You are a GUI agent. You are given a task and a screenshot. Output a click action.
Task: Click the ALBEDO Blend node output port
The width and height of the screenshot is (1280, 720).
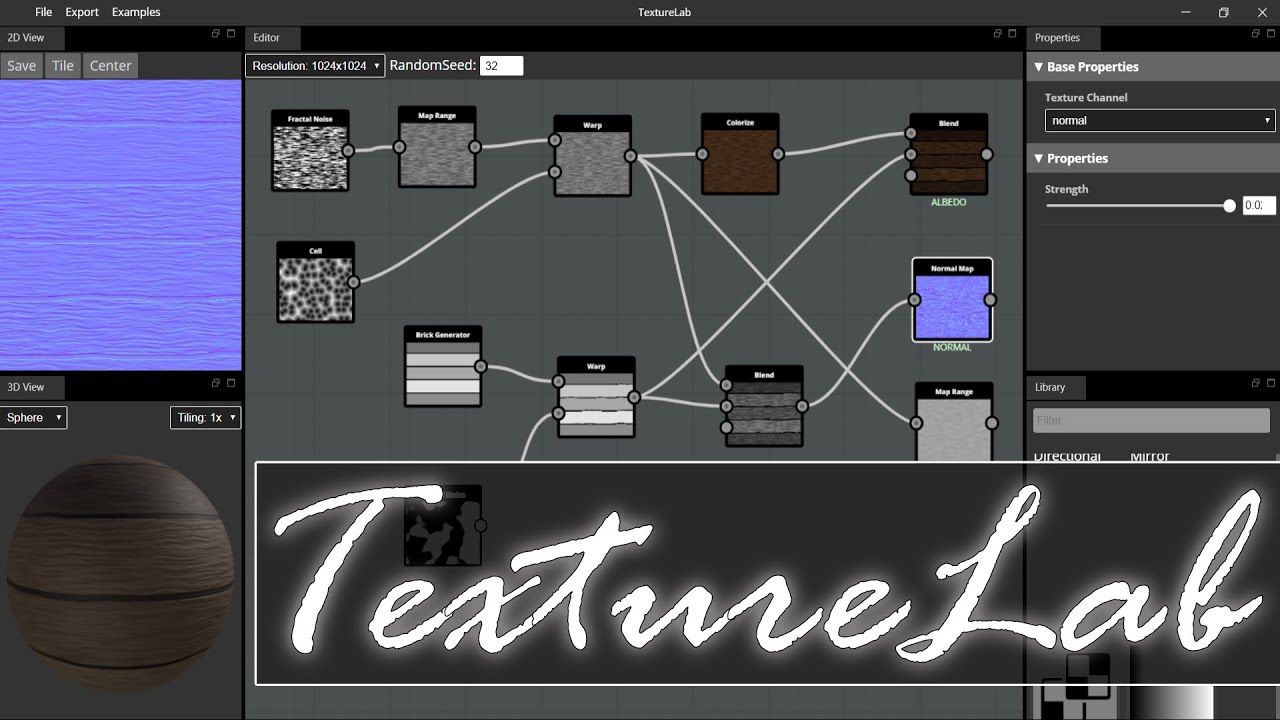click(x=987, y=155)
